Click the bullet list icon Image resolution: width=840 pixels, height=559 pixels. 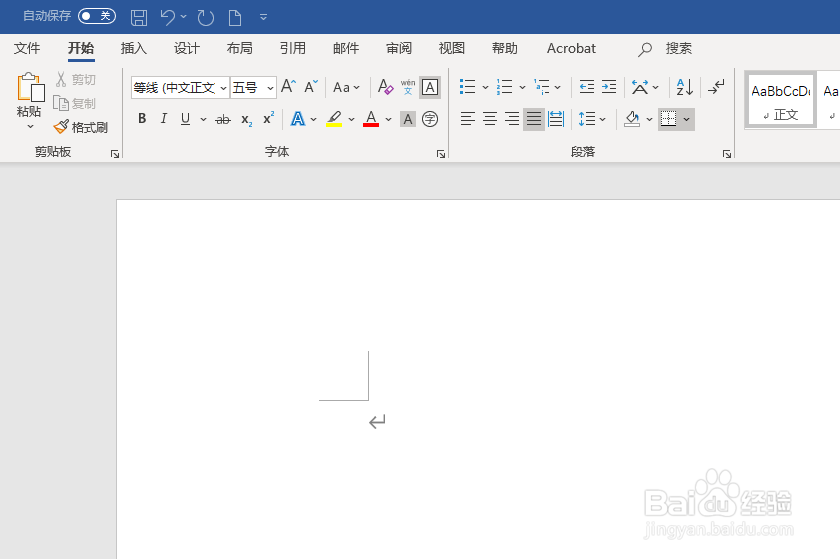[468, 87]
